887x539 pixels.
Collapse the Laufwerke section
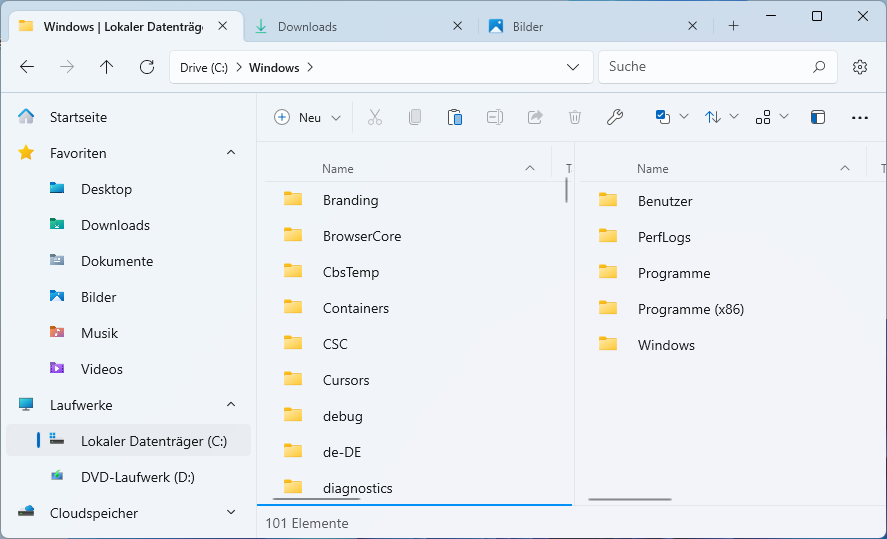tap(231, 405)
